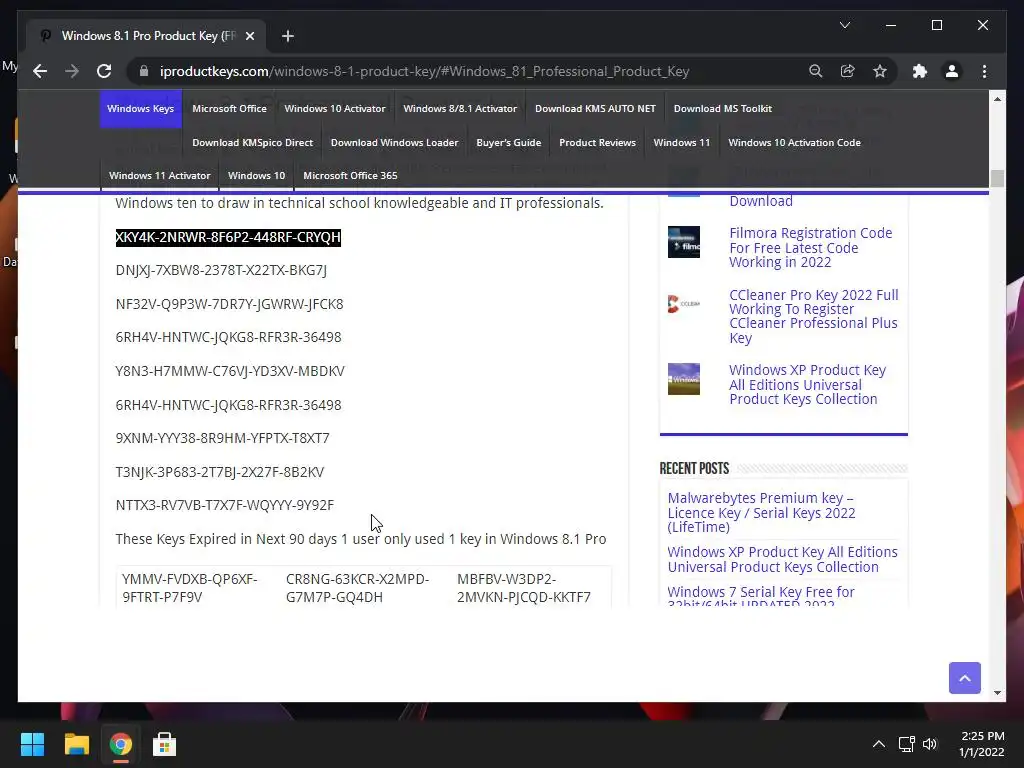Click the key Y8N3-H7MMW-C76VJ-YD3XV-MBDKV
This screenshot has width=1024, height=768.
pyautogui.click(x=230, y=371)
